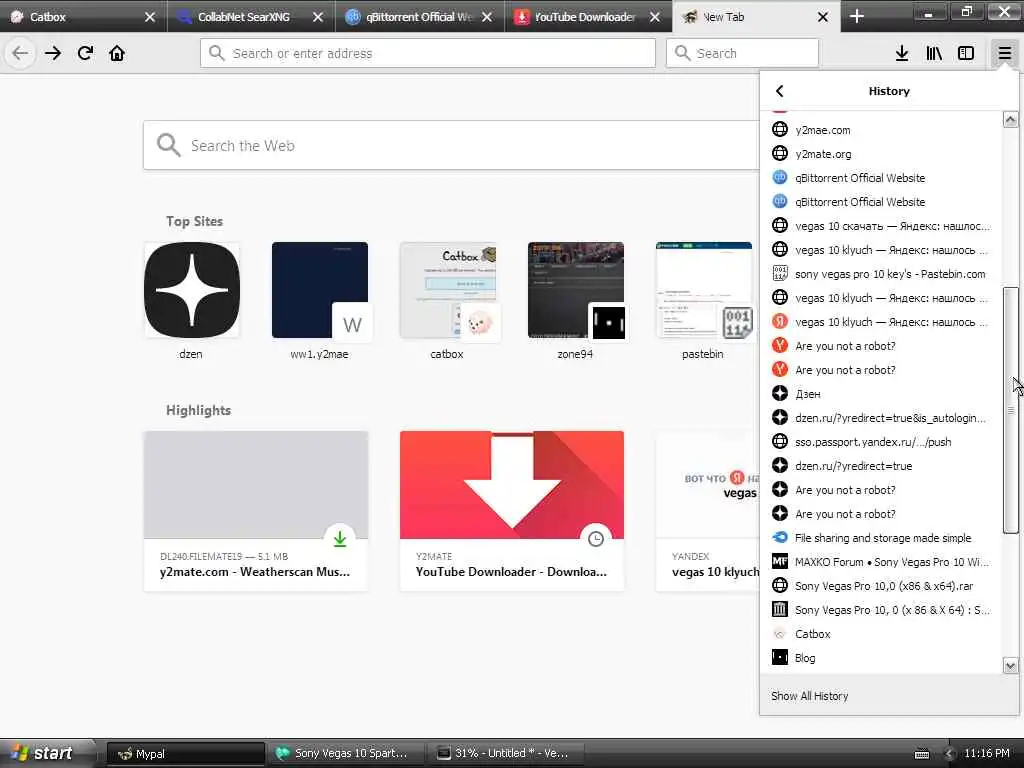Image resolution: width=1024 pixels, height=768 pixels.
Task: Open the Library icon in toolbar
Action: click(x=934, y=54)
